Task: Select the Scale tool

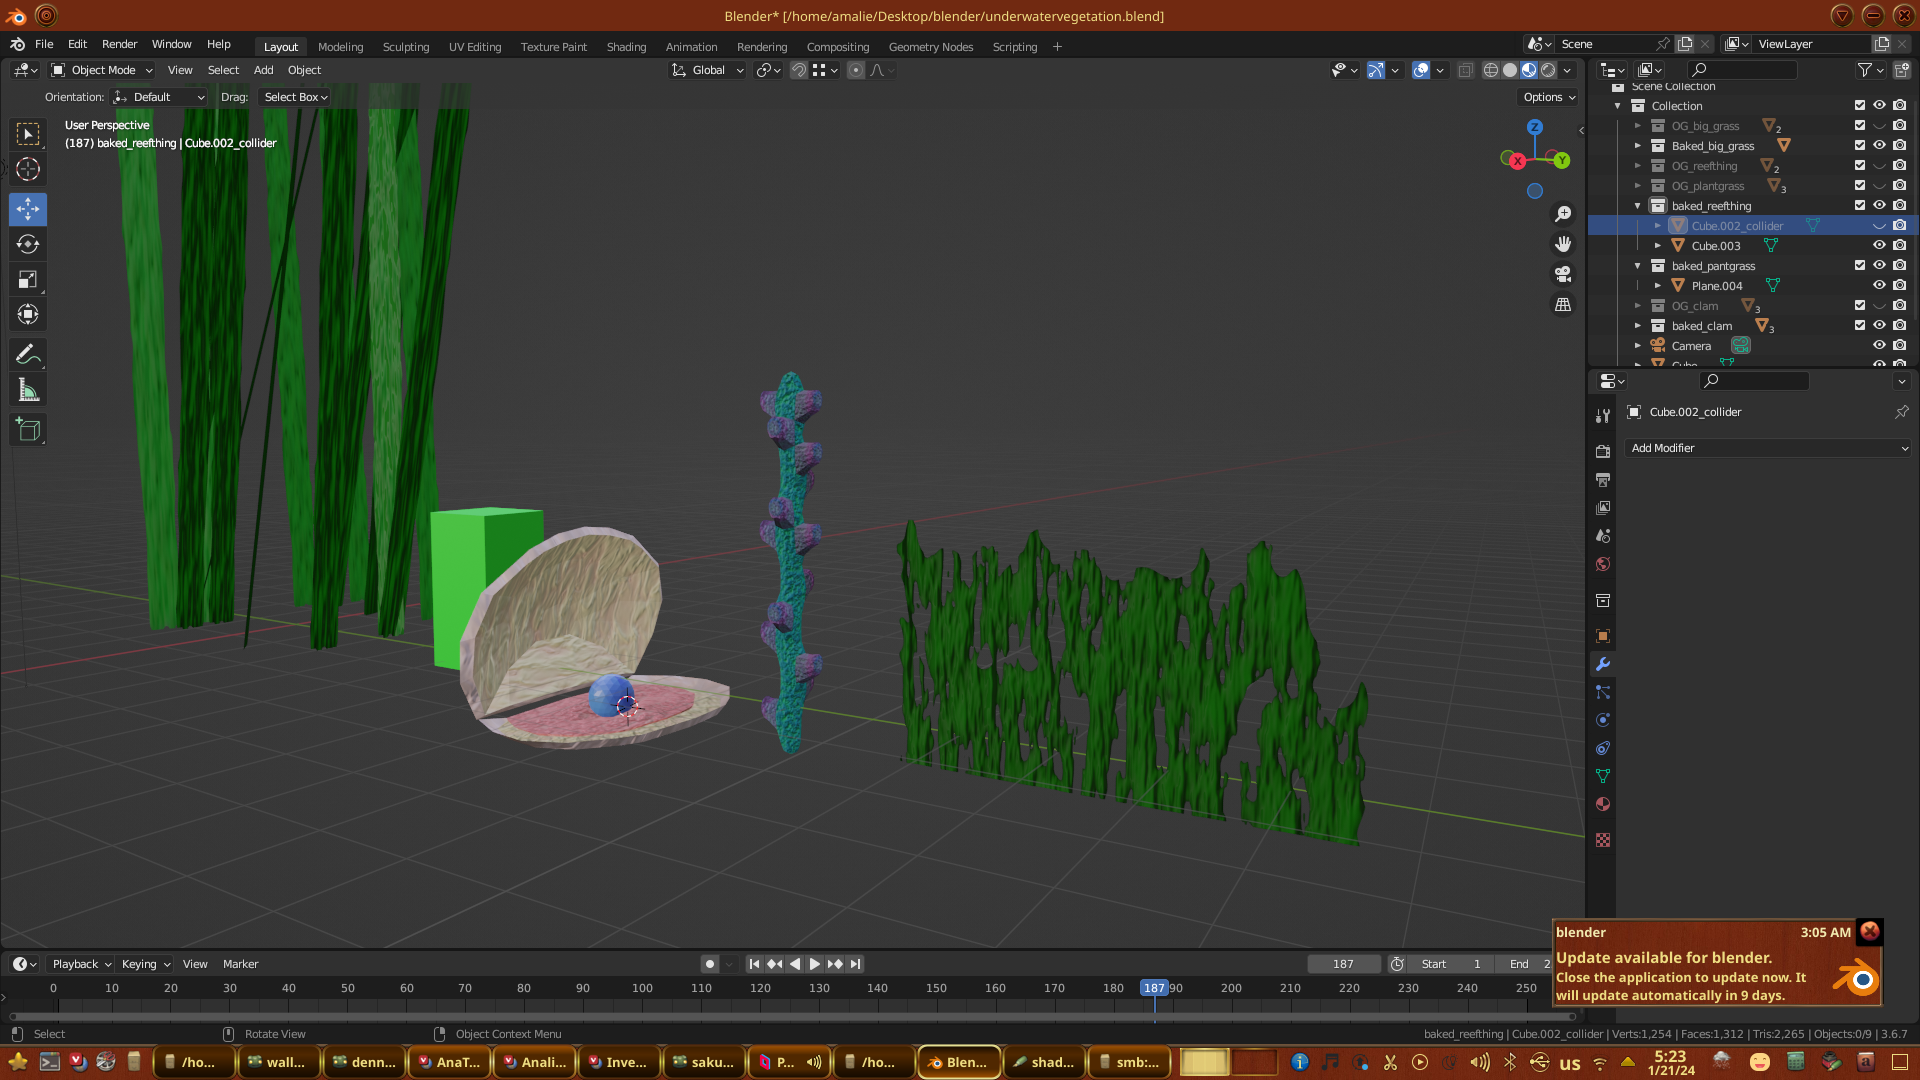Action: pyautogui.click(x=28, y=280)
